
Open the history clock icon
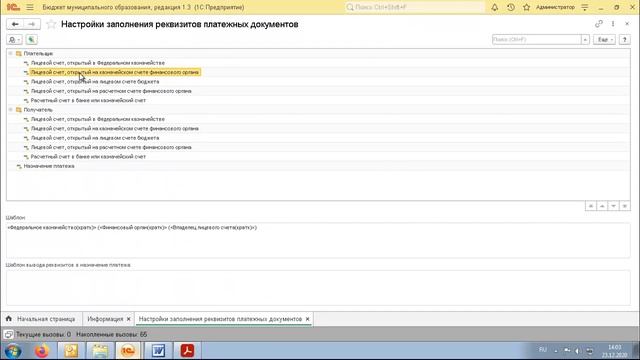511,7
